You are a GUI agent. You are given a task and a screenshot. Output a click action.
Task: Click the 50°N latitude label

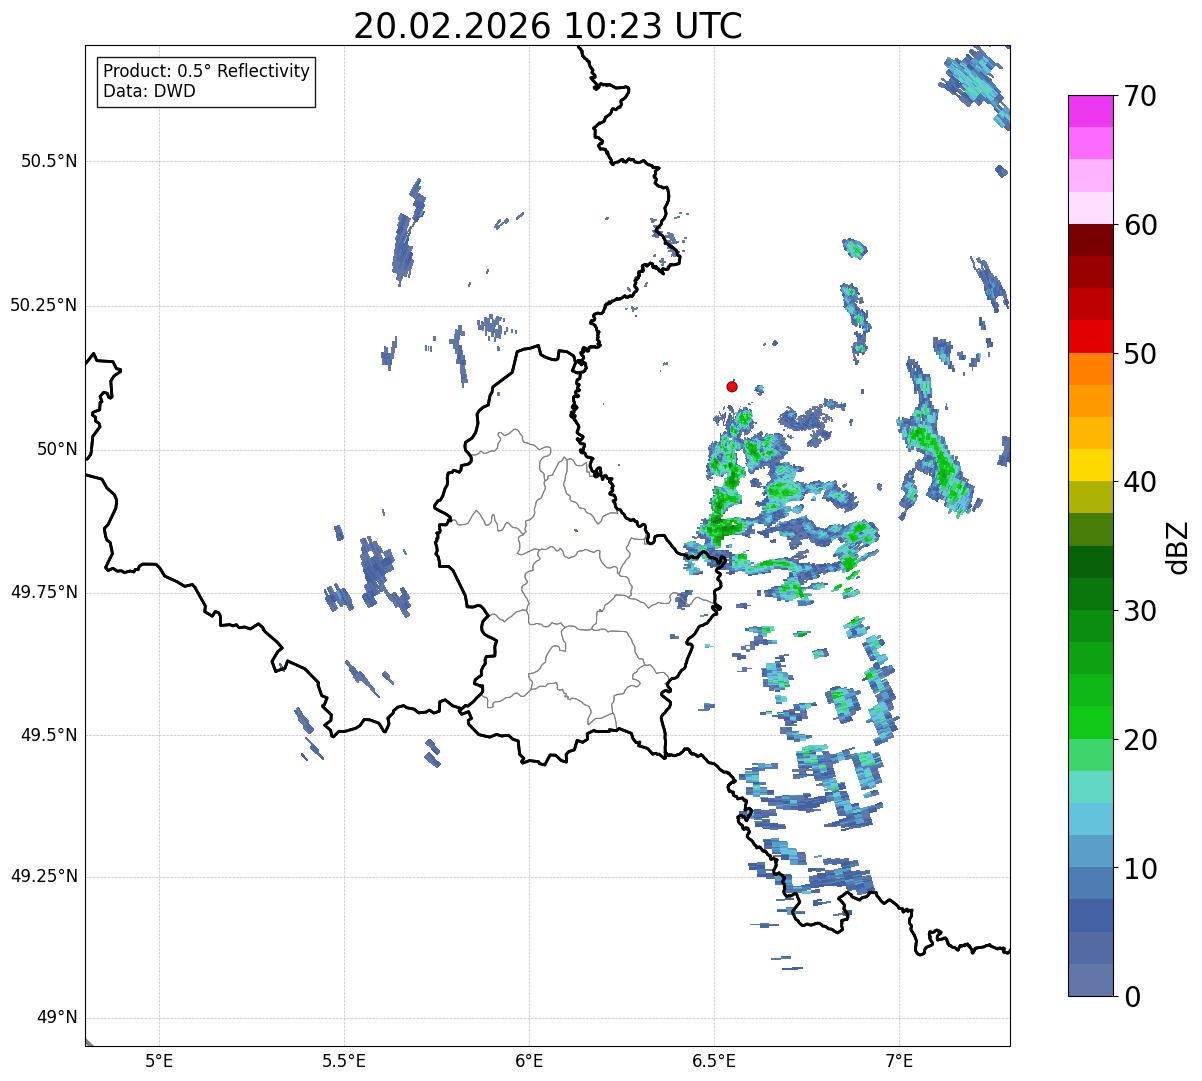click(57, 450)
